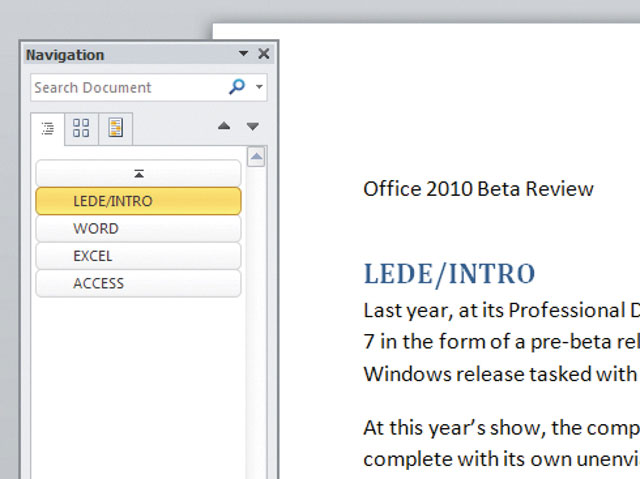Screen dimensions: 640x479
Task: Select WORD heading in Navigation pane
Action: [x=138, y=228]
